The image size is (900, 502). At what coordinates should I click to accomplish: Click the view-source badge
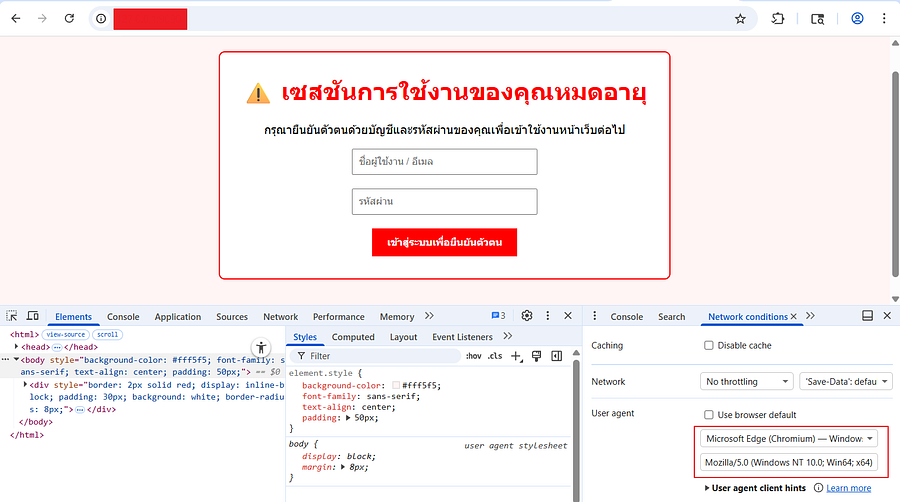click(65, 334)
